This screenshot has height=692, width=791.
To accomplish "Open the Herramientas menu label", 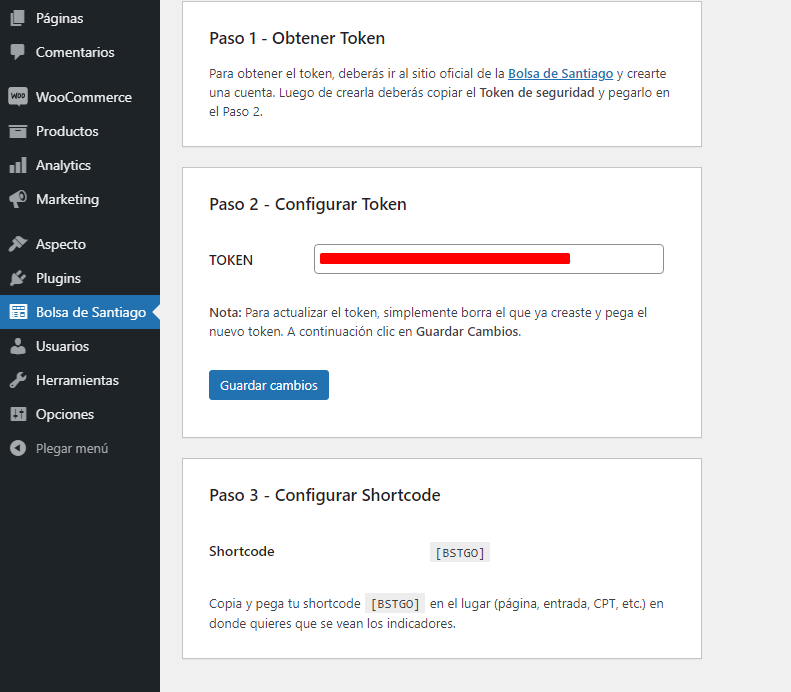I will [x=78, y=380].
